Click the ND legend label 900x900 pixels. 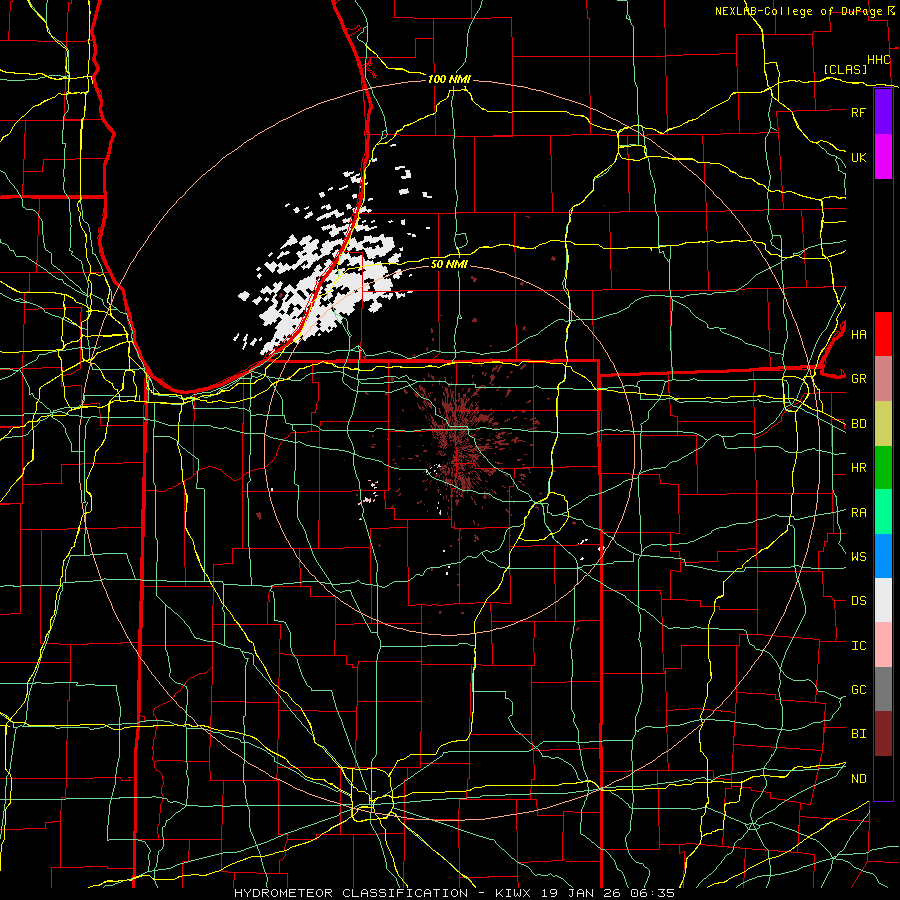[859, 779]
